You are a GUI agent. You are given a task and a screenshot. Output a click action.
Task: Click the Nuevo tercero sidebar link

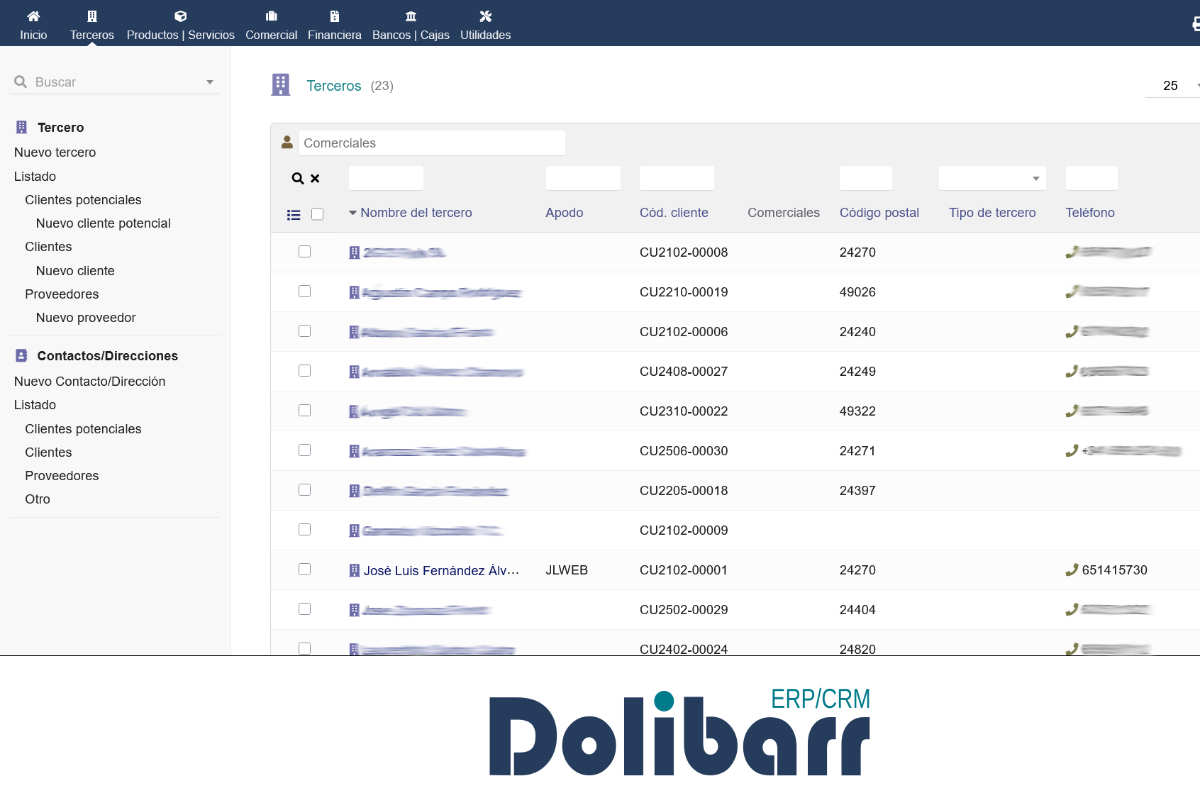[x=55, y=153]
